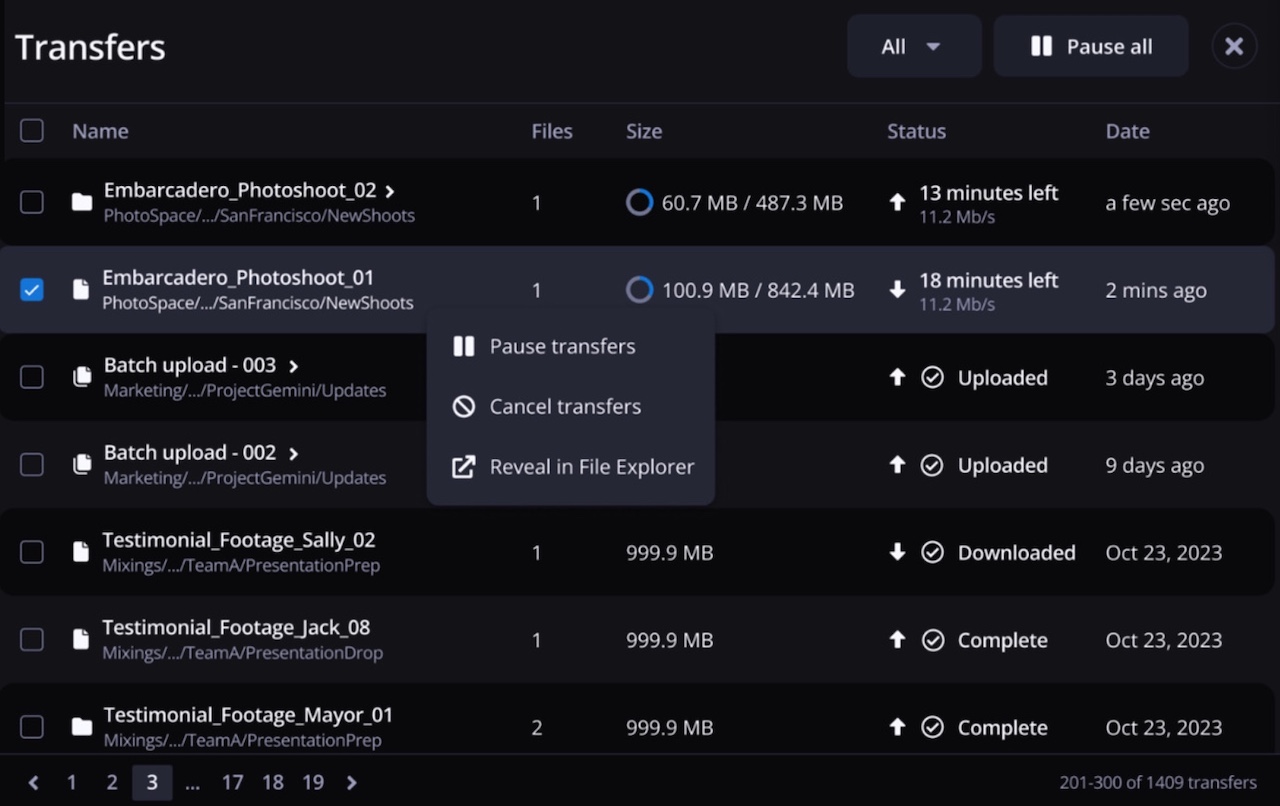
Task: Click progress ring beside 60.7 MB / 487.3 MB
Action: coord(639,203)
